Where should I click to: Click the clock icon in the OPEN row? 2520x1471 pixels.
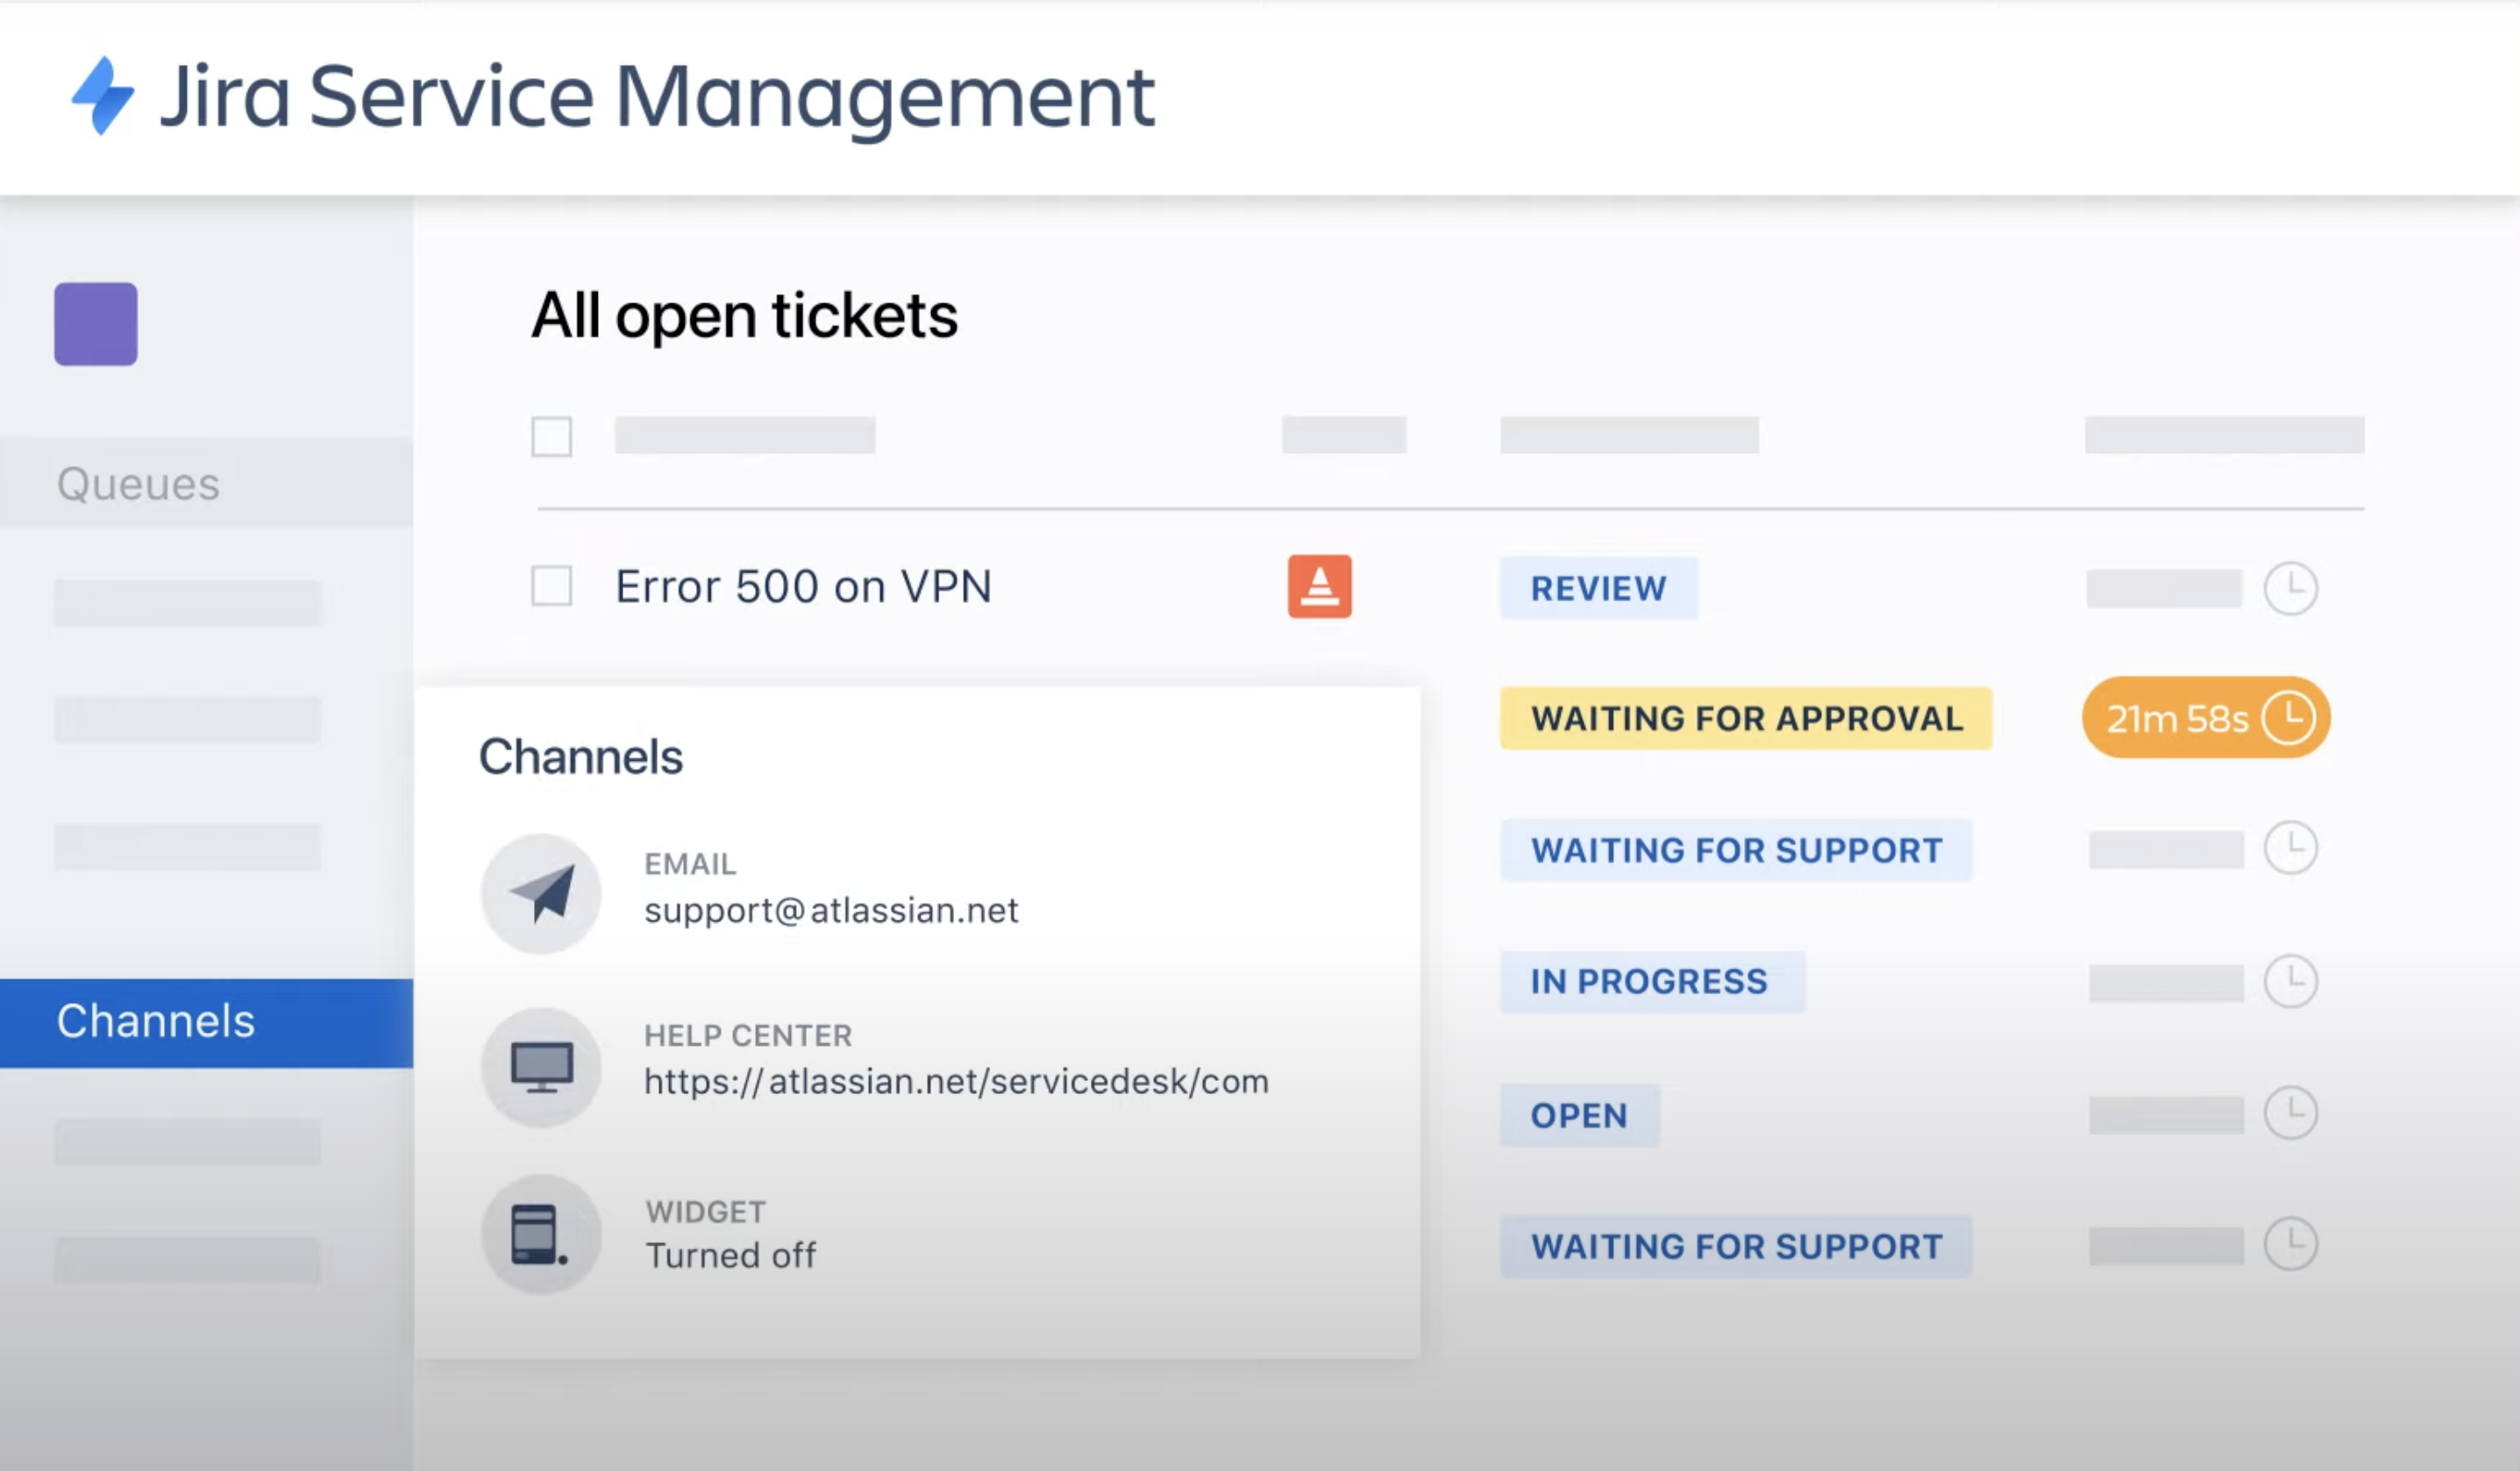pos(2290,1113)
